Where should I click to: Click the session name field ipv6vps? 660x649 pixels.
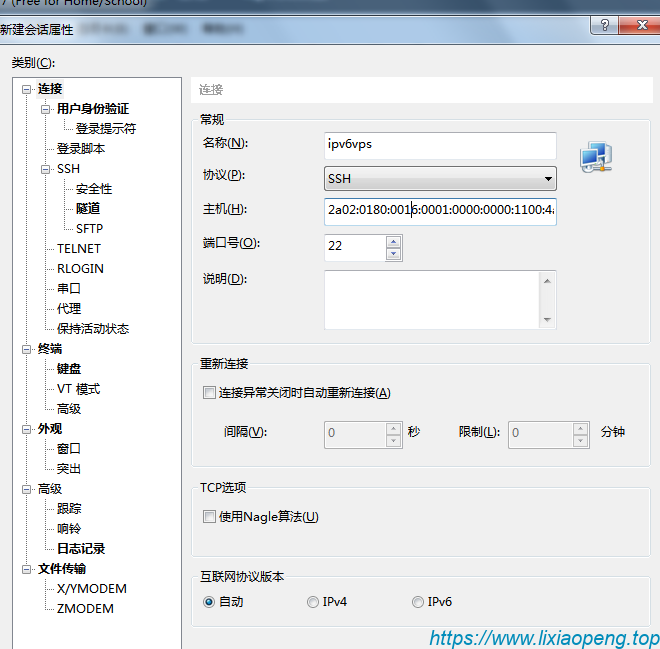[x=440, y=145]
